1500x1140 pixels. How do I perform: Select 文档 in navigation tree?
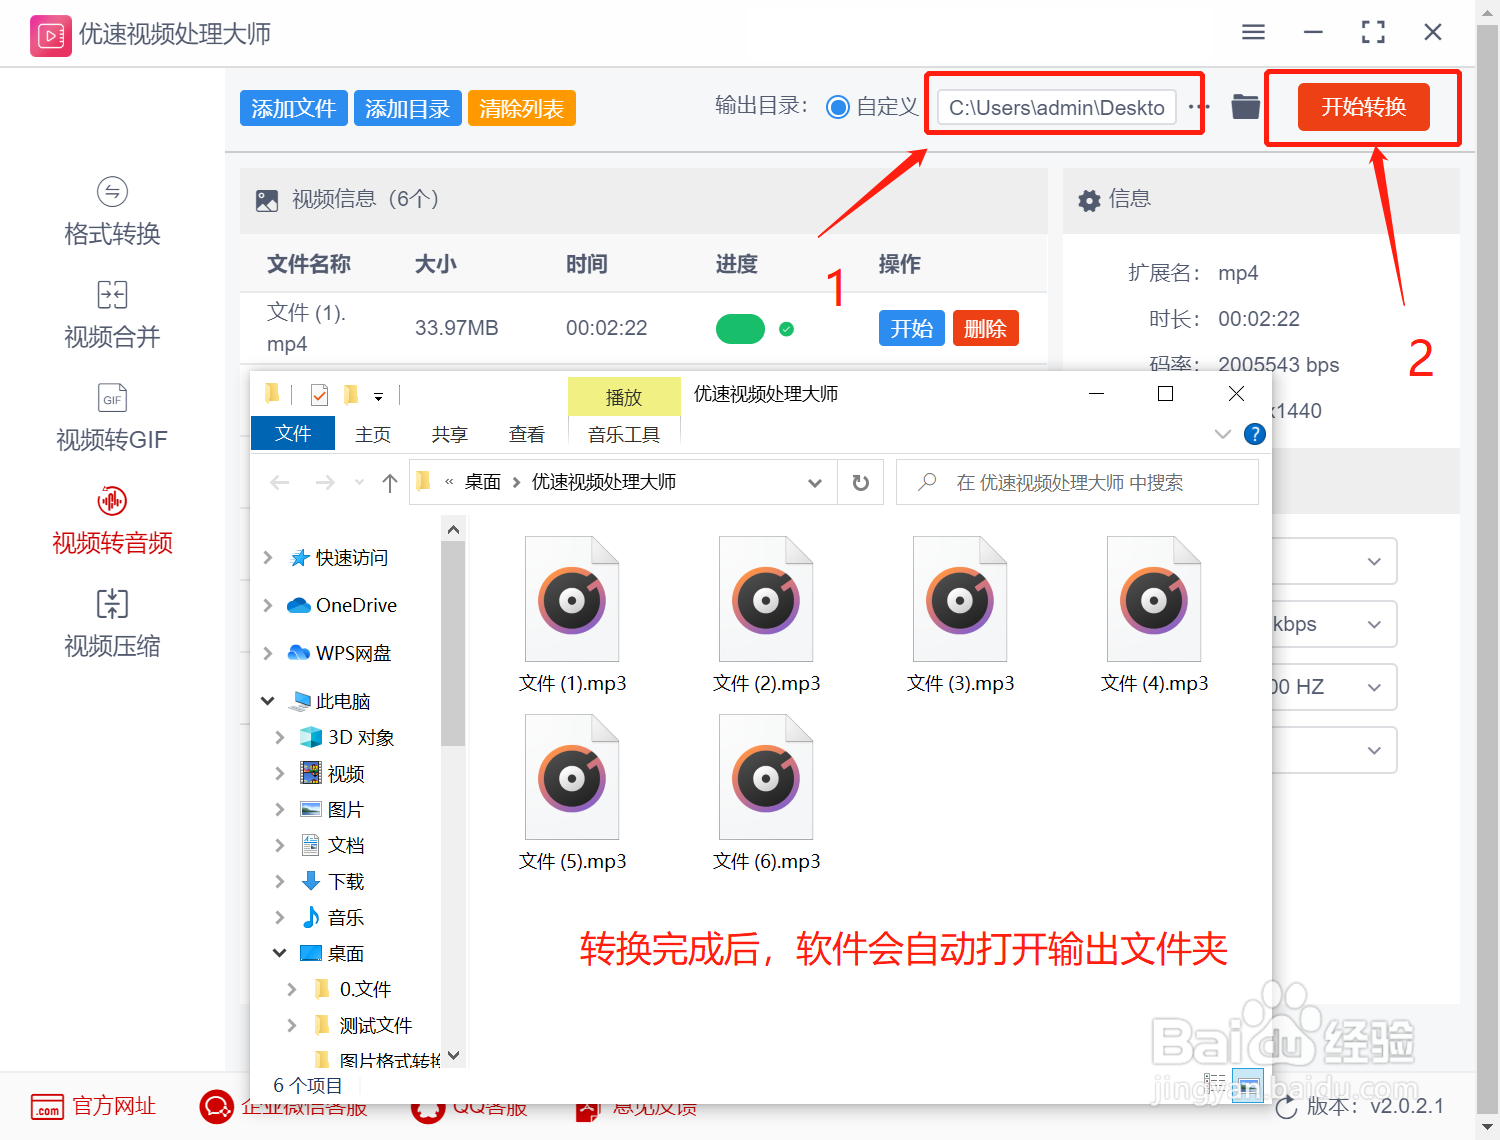coord(346,845)
